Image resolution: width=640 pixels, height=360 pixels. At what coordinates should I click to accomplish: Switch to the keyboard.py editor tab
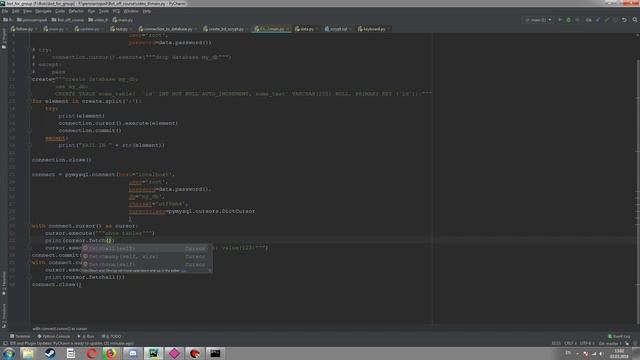point(373,29)
